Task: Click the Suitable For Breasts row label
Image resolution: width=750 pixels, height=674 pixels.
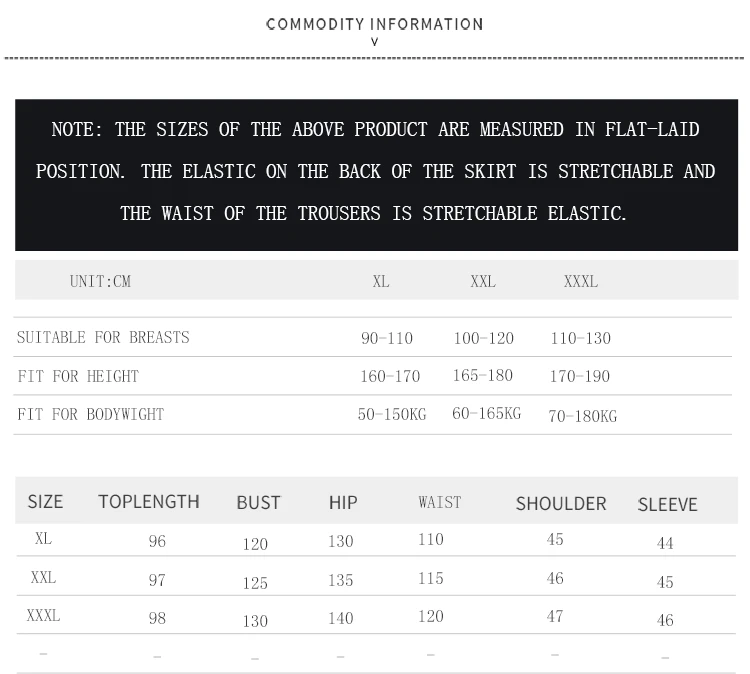Action: pyautogui.click(x=103, y=338)
